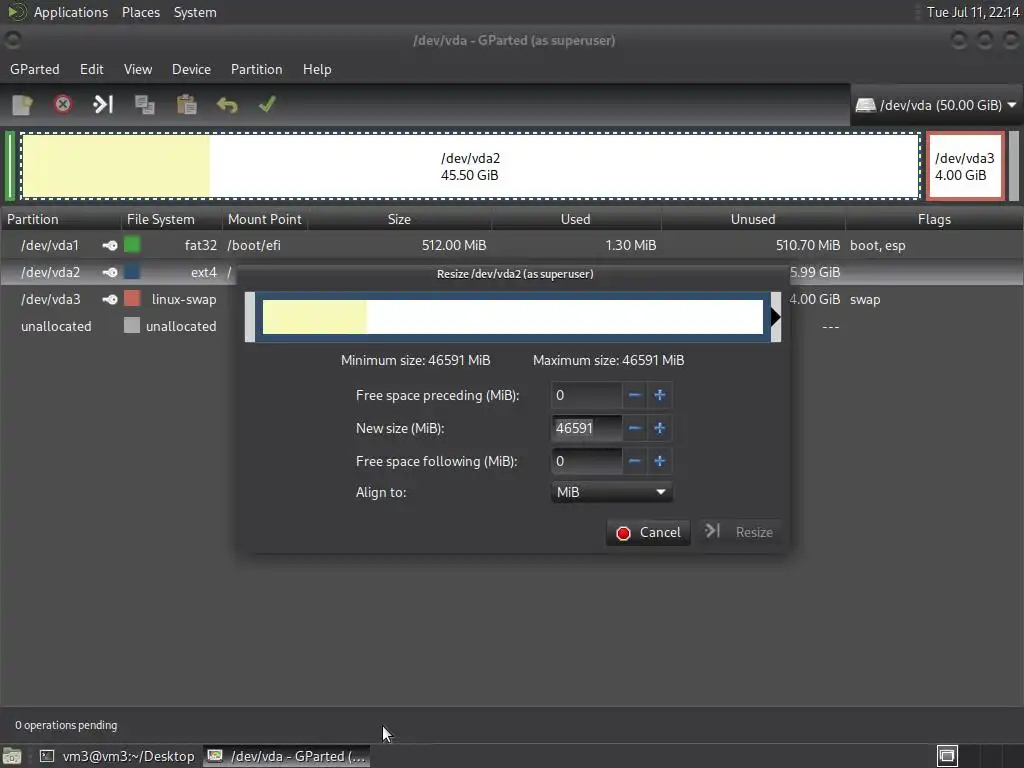This screenshot has width=1024, height=768.
Task: Open the /dev/vda device selector dropdown
Action: tap(936, 105)
